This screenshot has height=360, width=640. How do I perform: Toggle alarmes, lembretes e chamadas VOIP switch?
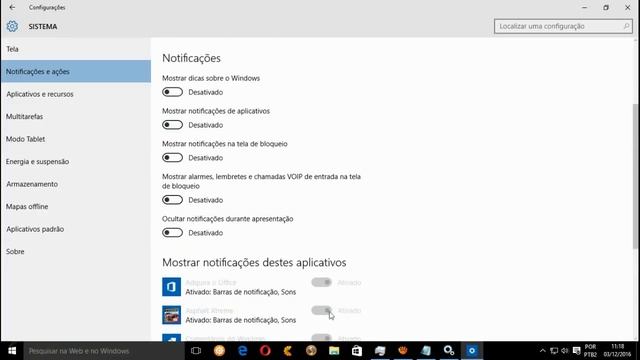[x=172, y=200]
